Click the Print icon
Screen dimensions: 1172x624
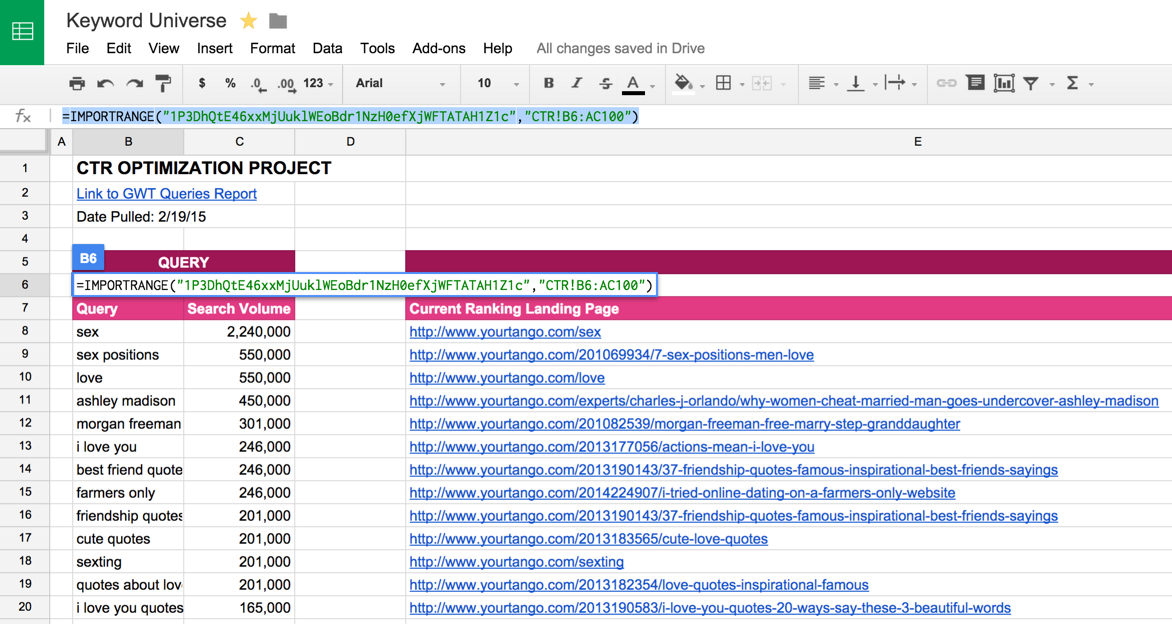[x=78, y=84]
